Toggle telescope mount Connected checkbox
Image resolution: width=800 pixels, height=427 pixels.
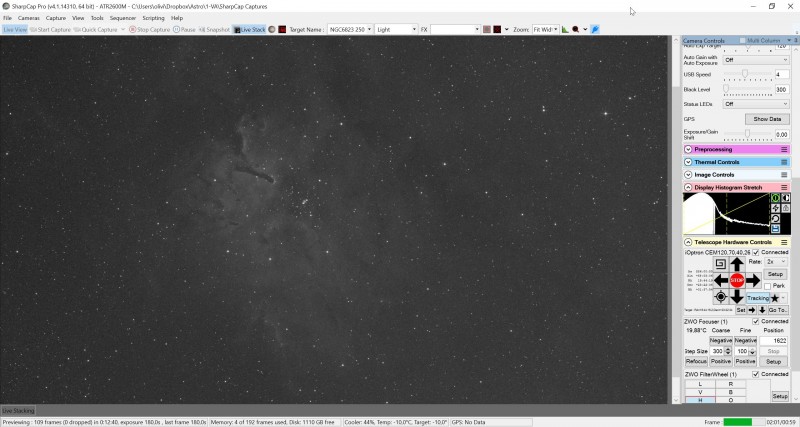756,253
